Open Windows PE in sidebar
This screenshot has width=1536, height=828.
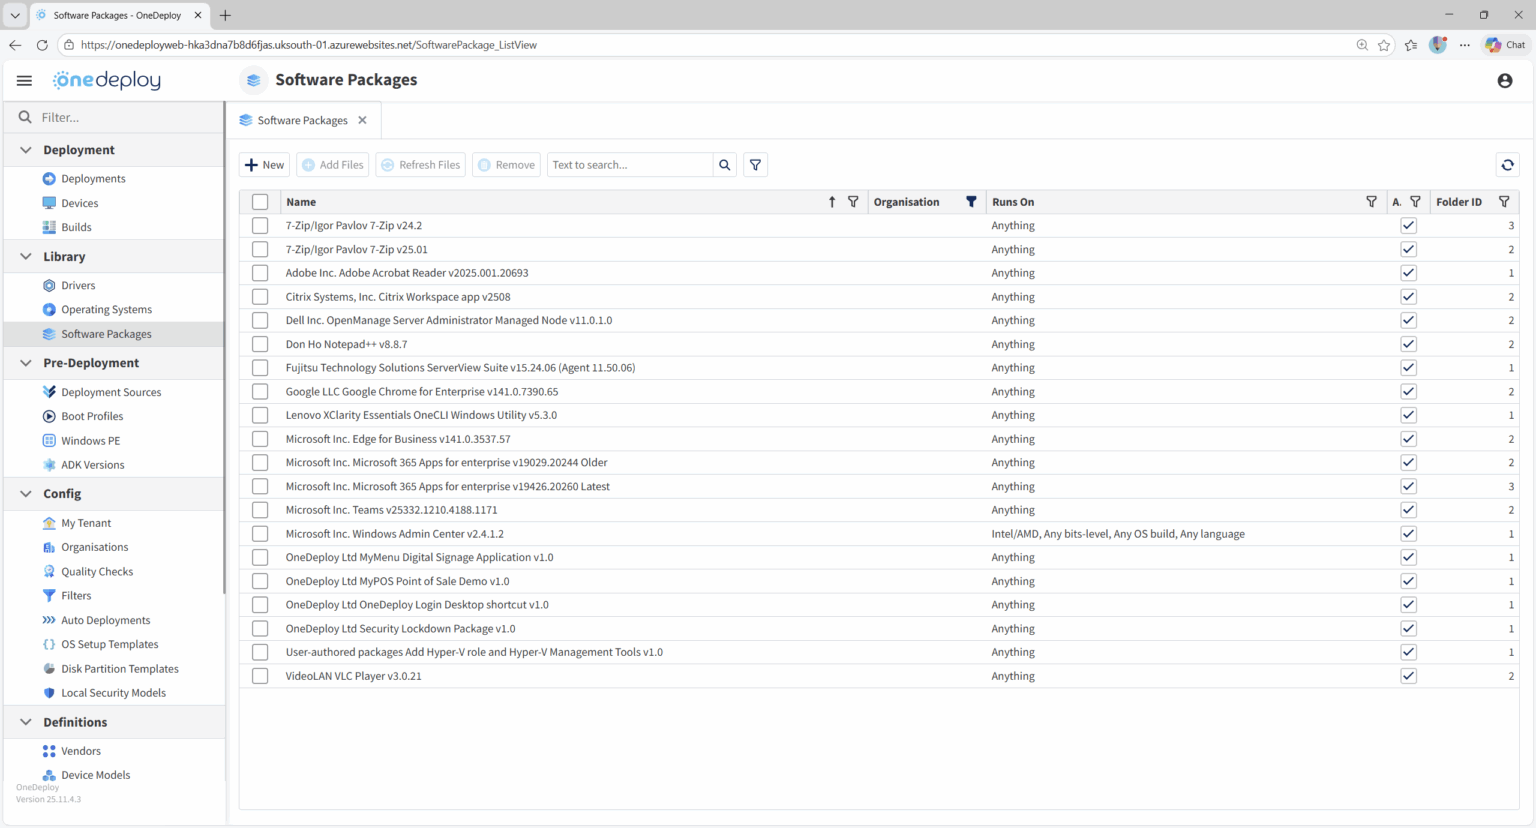[90, 441]
